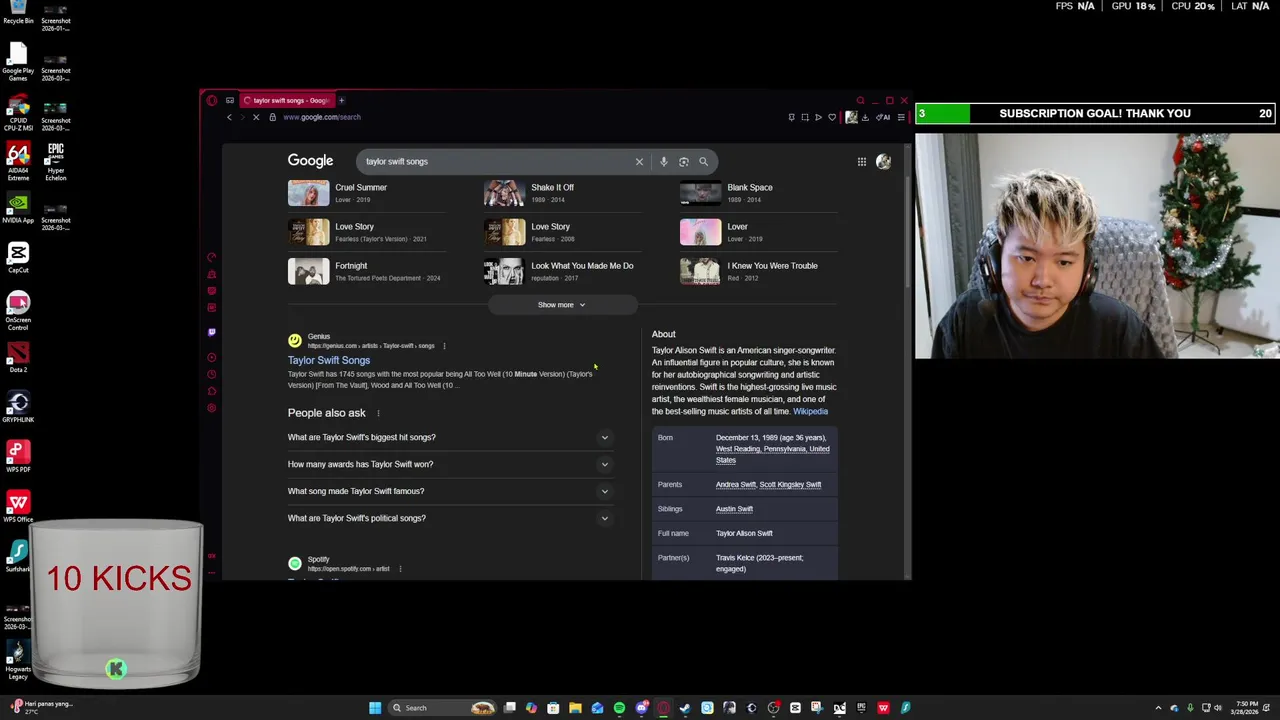Expand 'What are Taylor Swift's political songs?'
This screenshot has height=720, width=1280.
[x=449, y=518]
